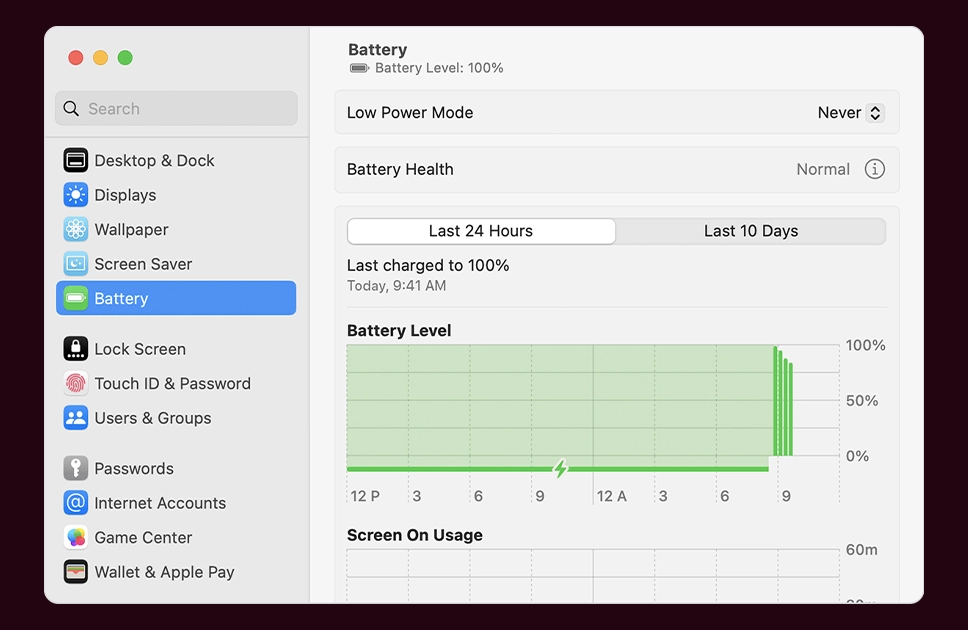Click the "12 A" chart axis label
Viewport: 968px width, 630px height.
[x=611, y=496]
